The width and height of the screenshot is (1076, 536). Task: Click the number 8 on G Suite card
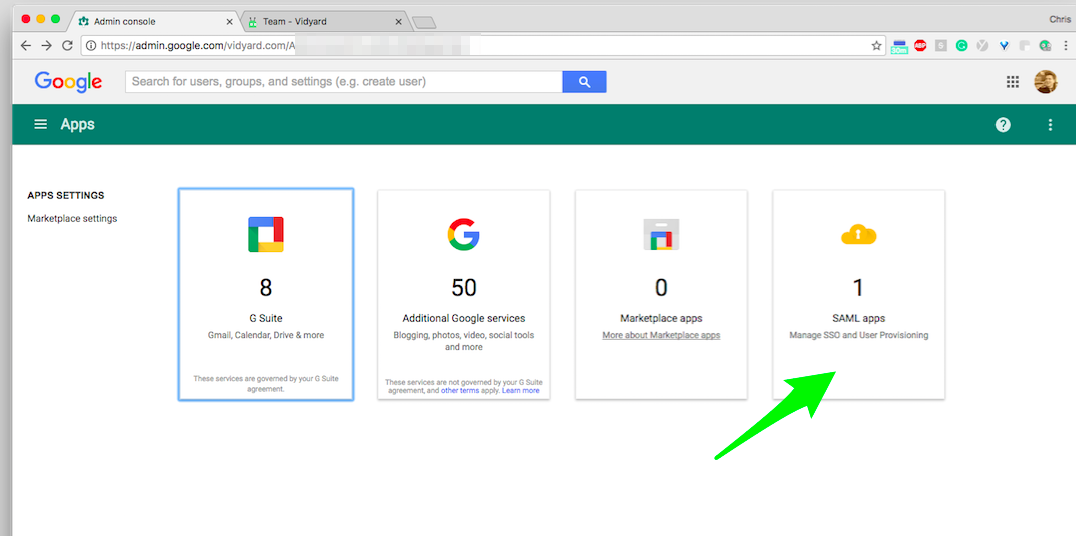pyautogui.click(x=266, y=288)
